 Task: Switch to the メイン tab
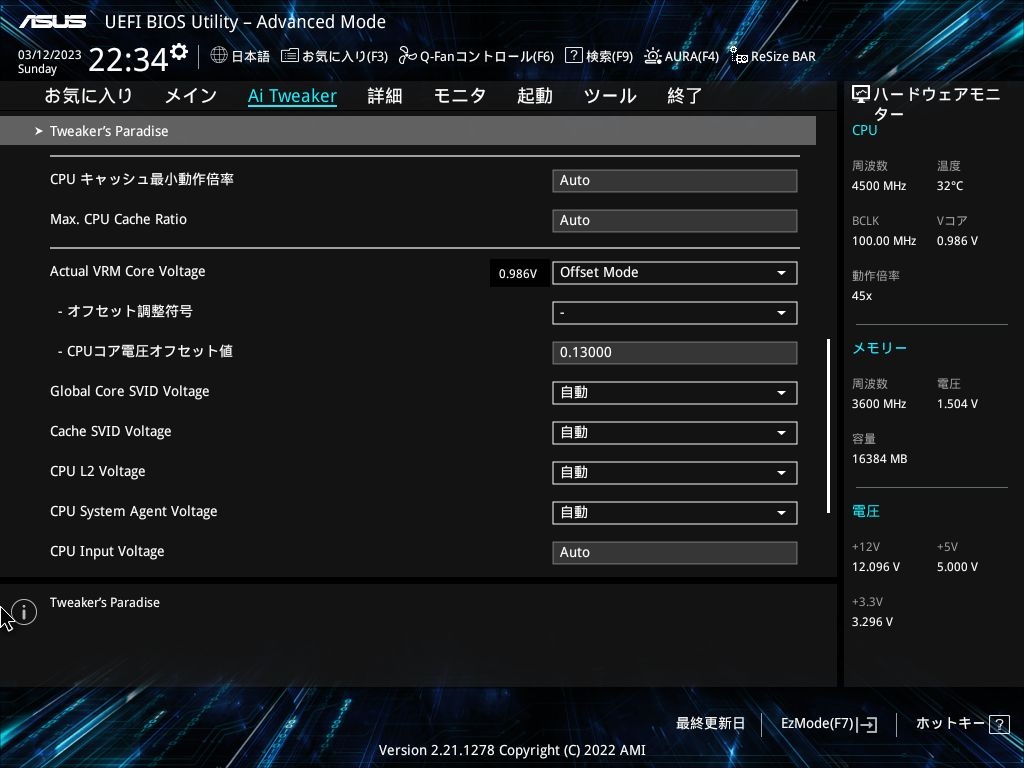(x=191, y=96)
